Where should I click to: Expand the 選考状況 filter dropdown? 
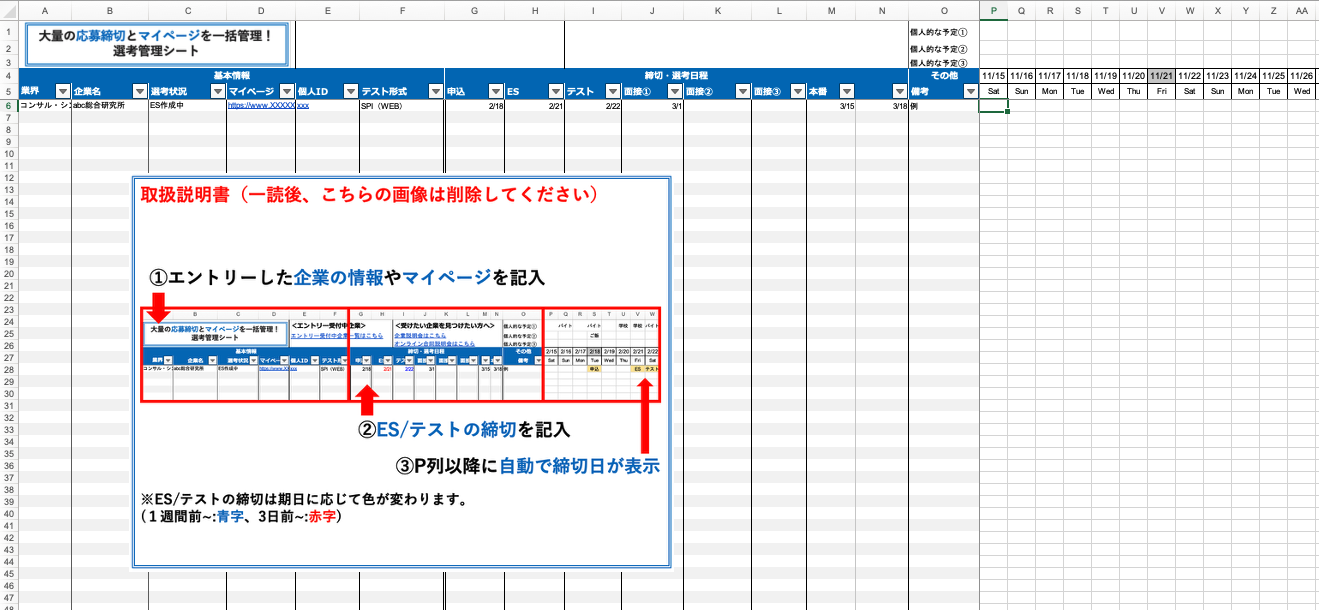(x=218, y=91)
